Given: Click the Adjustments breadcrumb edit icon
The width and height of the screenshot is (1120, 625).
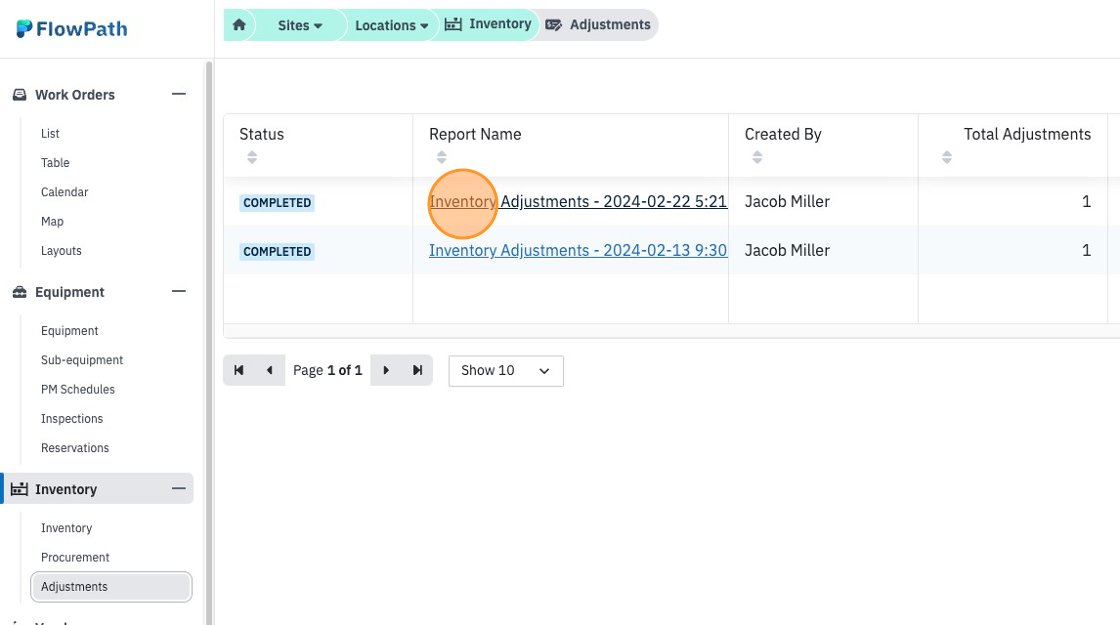Looking at the screenshot, I should coord(554,25).
